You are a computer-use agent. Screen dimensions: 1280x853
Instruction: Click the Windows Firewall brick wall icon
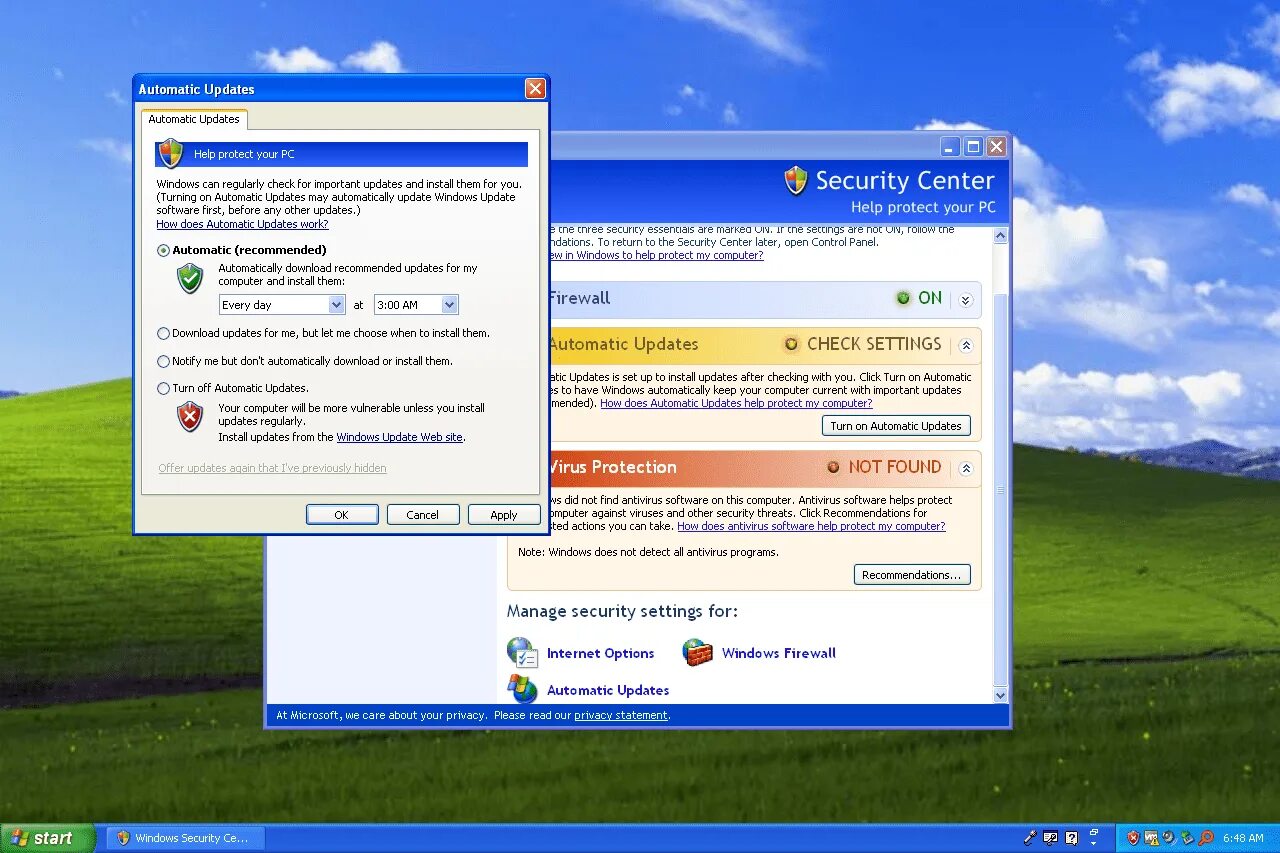pyautogui.click(x=697, y=653)
